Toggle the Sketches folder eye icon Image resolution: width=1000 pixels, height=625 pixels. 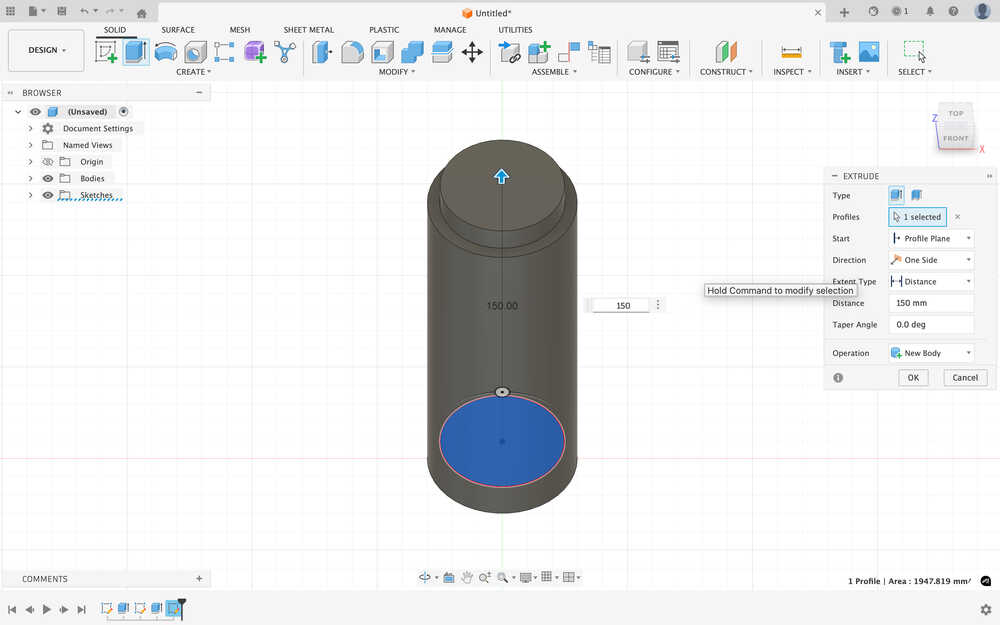tap(48, 195)
